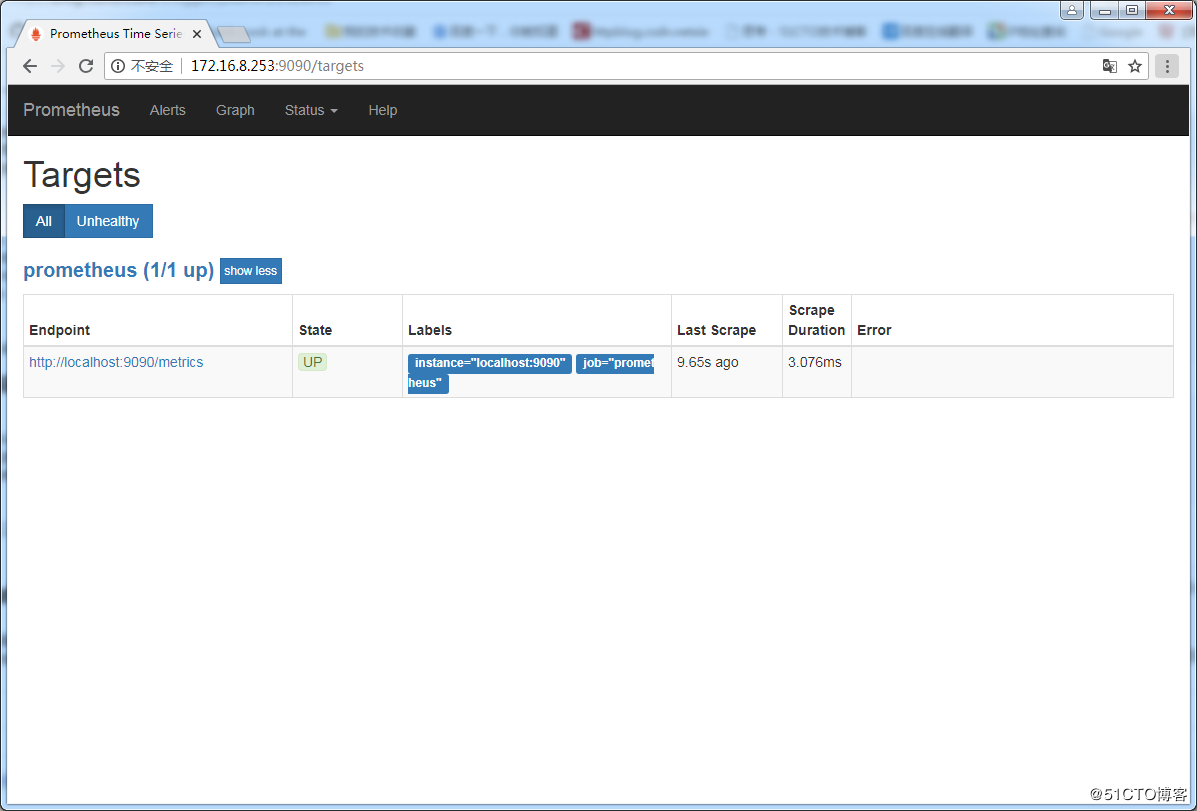Collapse targets with show less
The height and width of the screenshot is (811, 1197).
pos(250,270)
